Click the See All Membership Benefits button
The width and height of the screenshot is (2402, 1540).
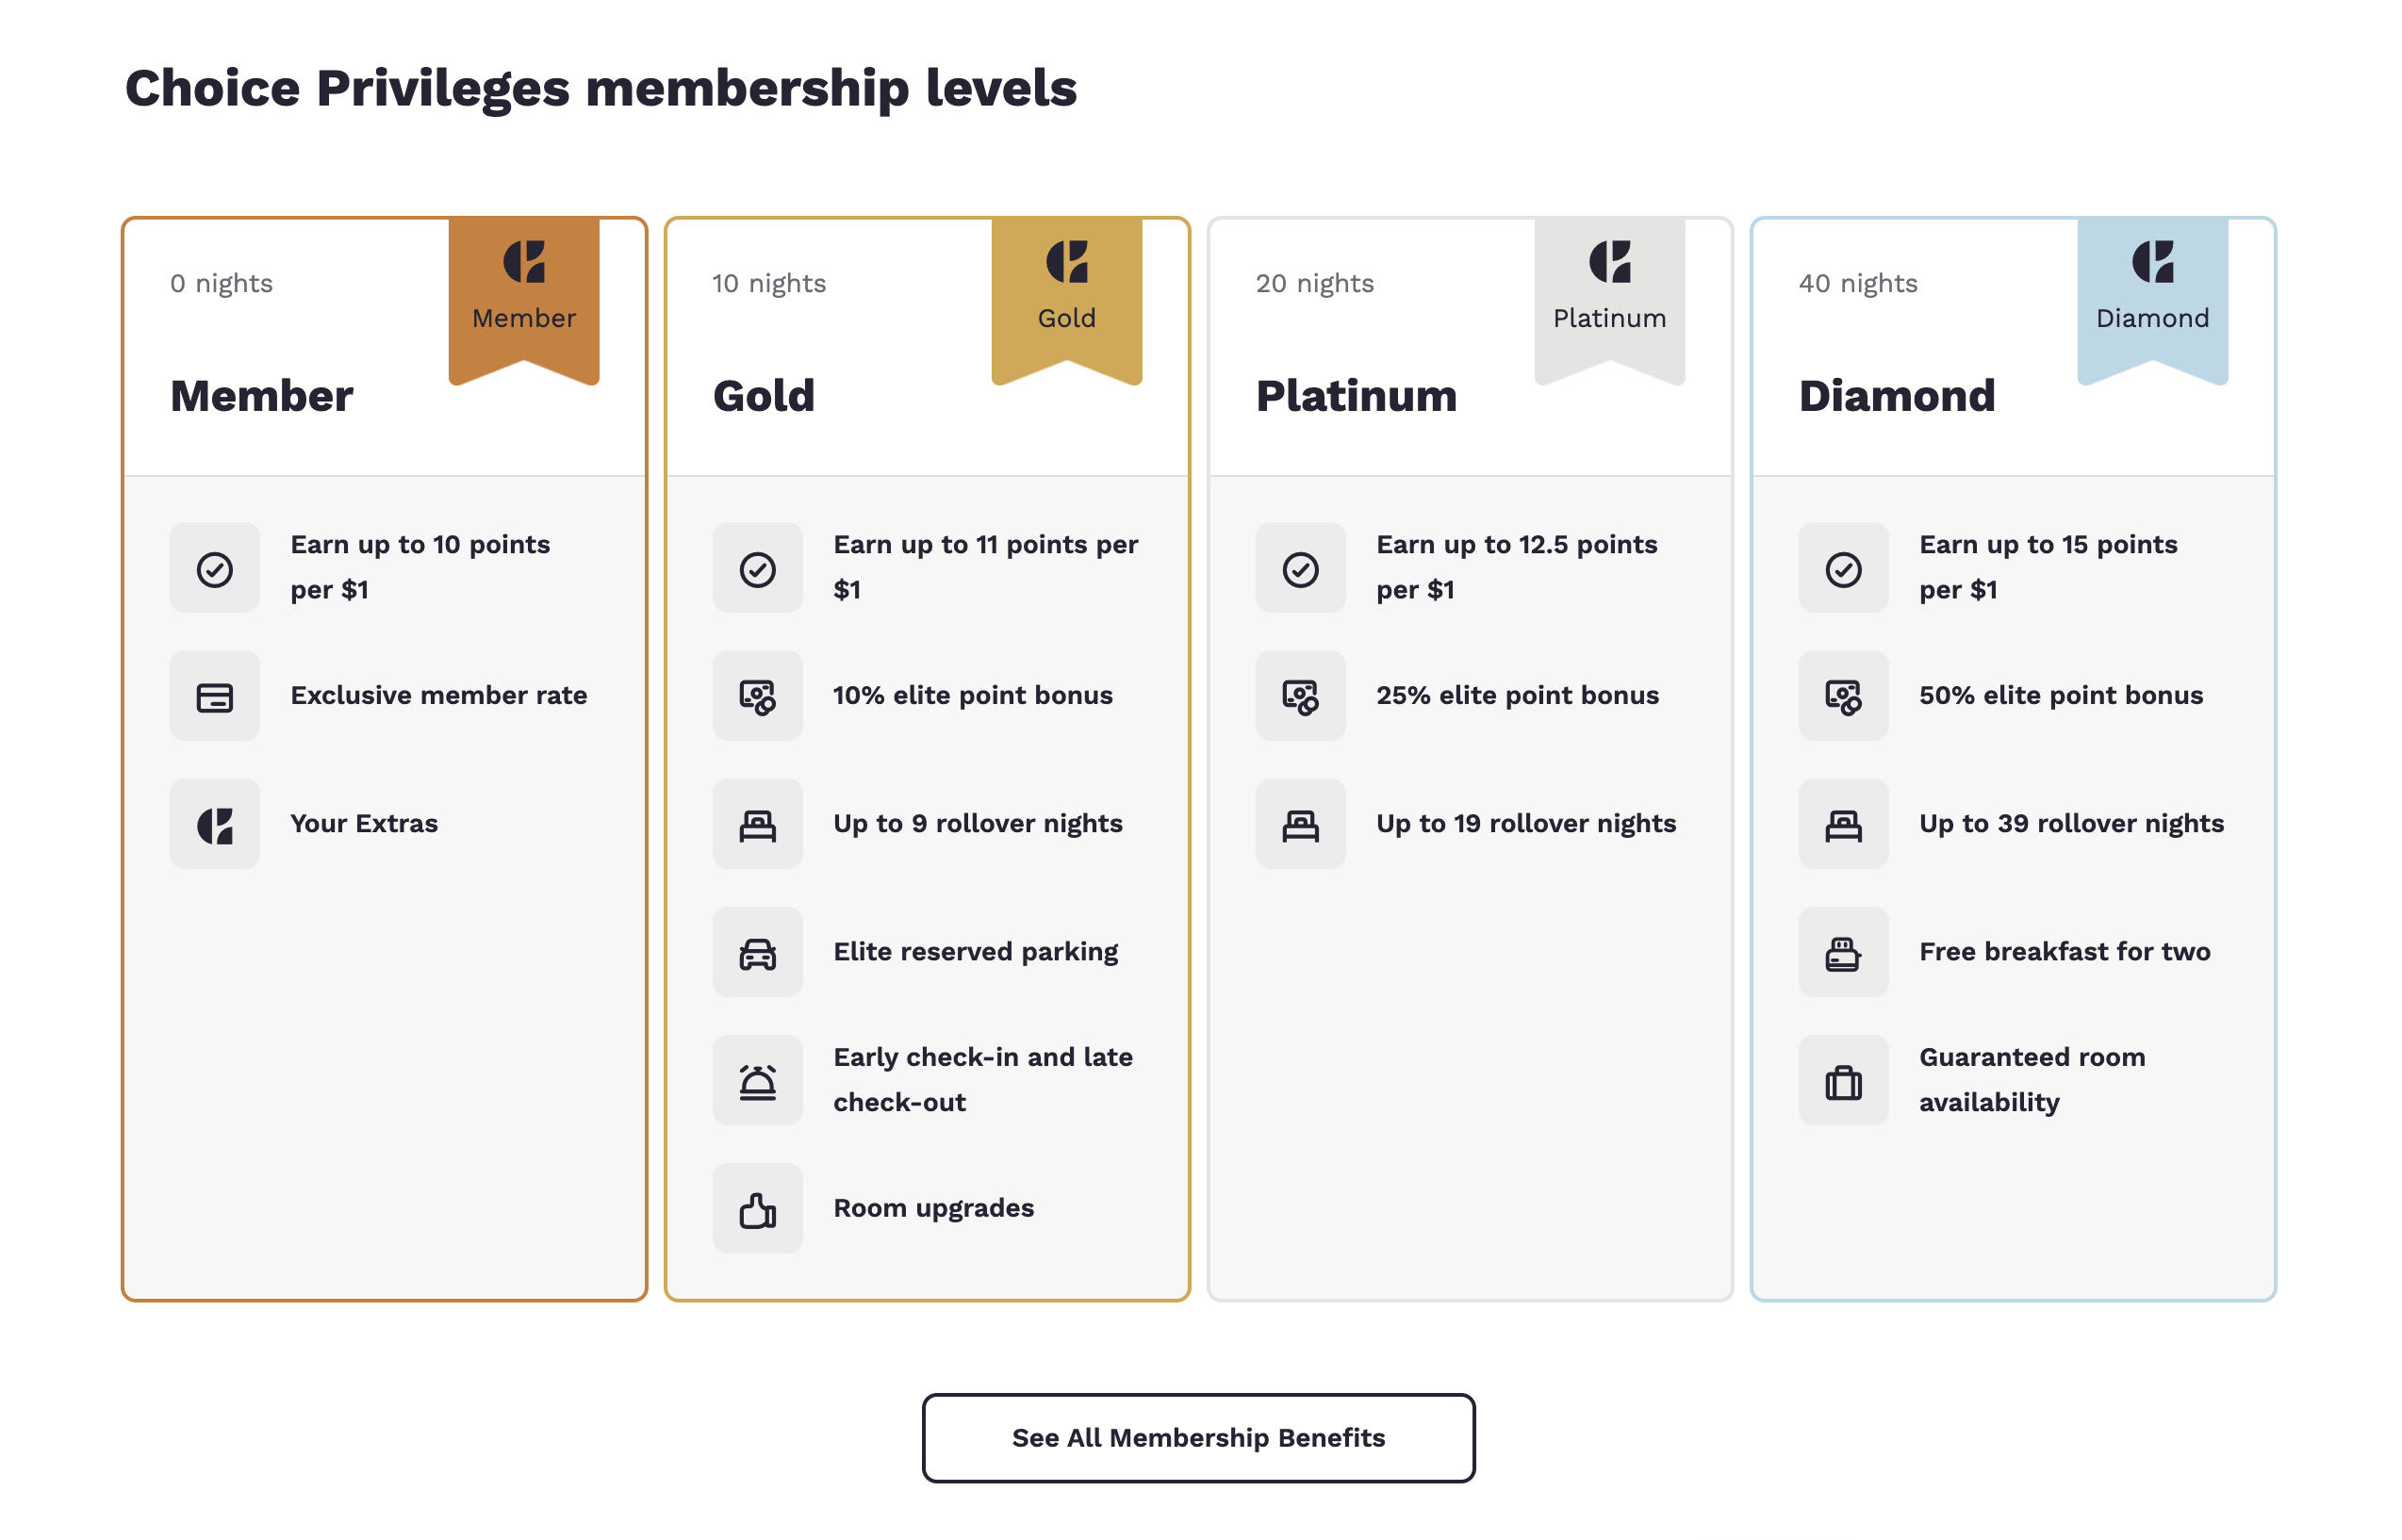tap(1198, 1438)
